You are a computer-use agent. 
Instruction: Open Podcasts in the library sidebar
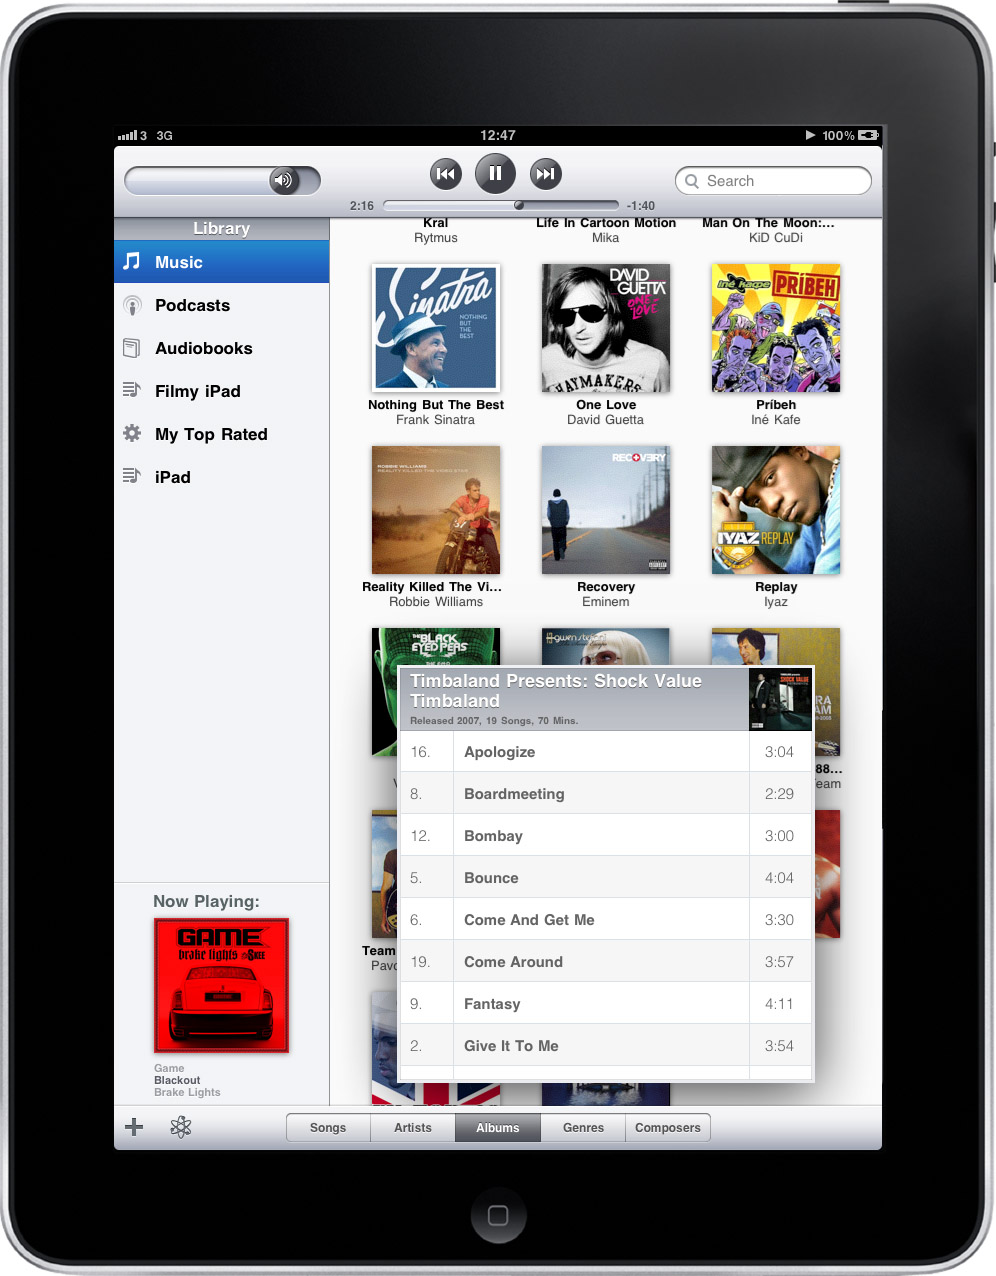coord(192,305)
